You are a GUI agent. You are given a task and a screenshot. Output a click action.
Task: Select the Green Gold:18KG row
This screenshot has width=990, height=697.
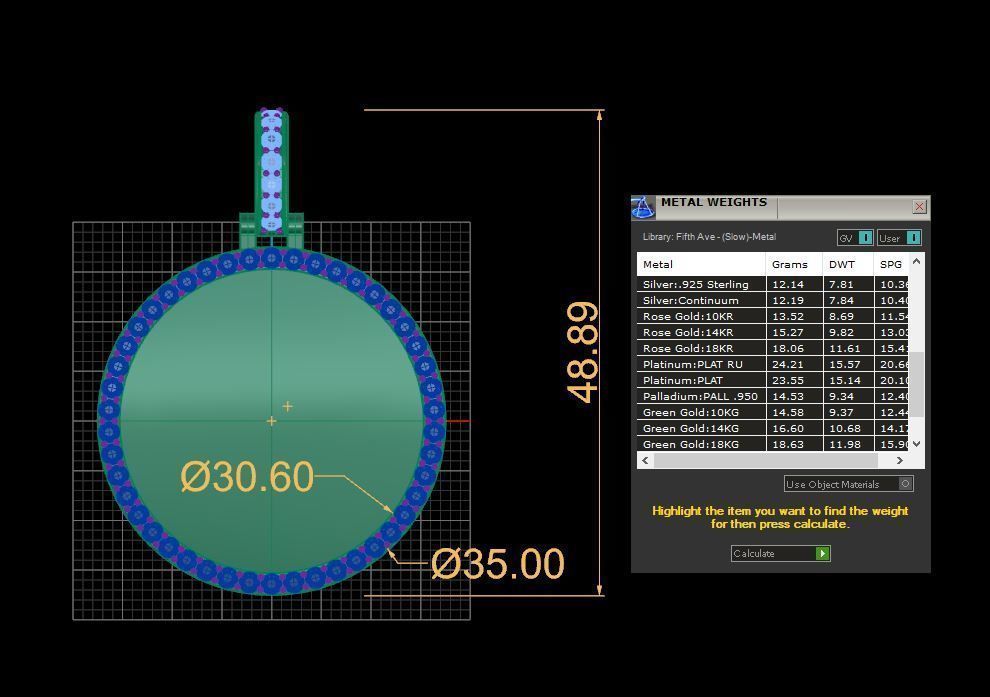pos(773,444)
